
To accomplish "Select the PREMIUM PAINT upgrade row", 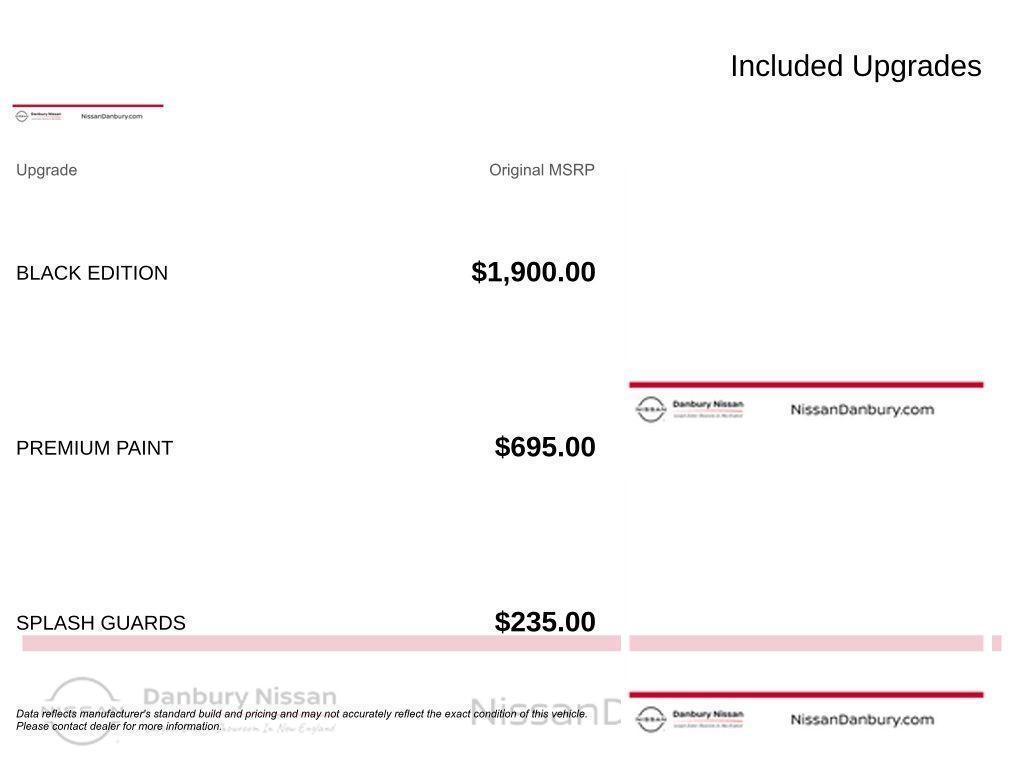I will coord(94,448).
